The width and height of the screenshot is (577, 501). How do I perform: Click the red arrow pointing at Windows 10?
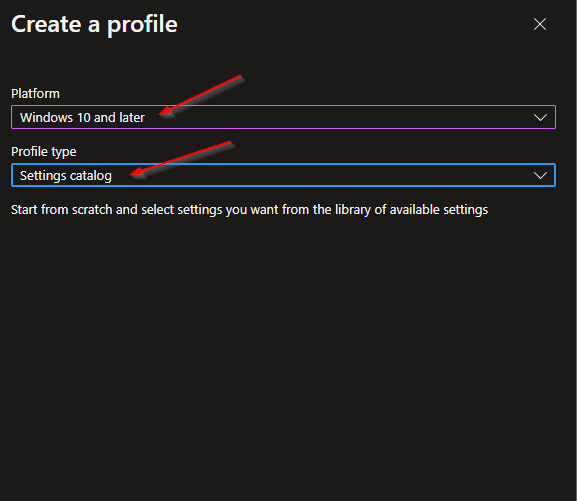202,95
